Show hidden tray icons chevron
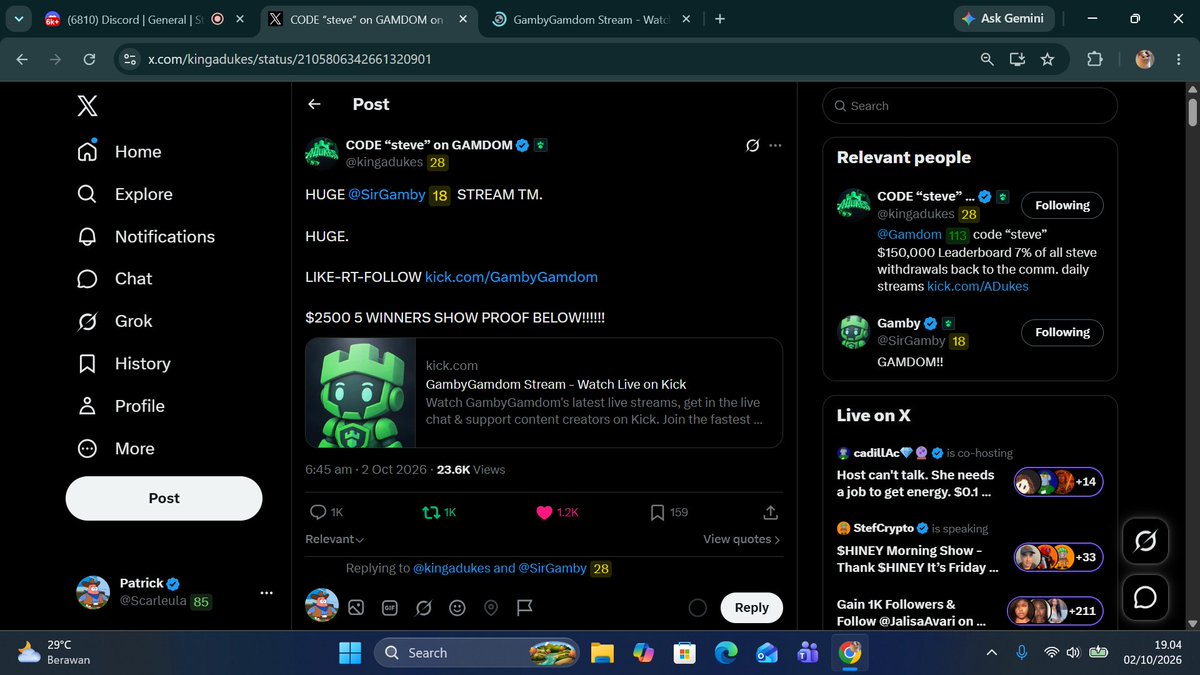Viewport: 1200px width, 675px height. pos(991,653)
